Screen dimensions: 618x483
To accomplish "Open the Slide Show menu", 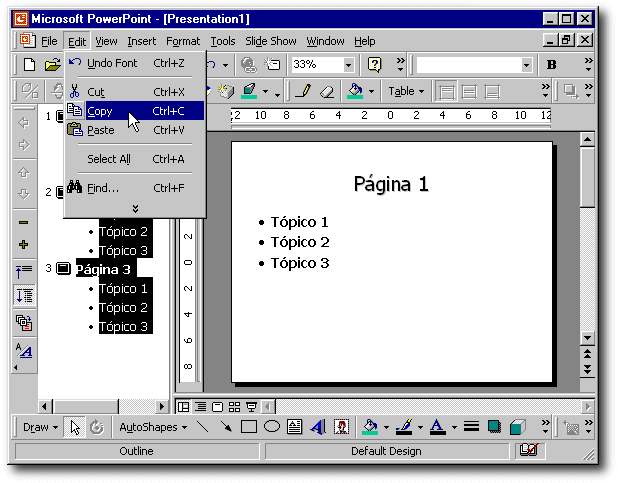I will (270, 41).
